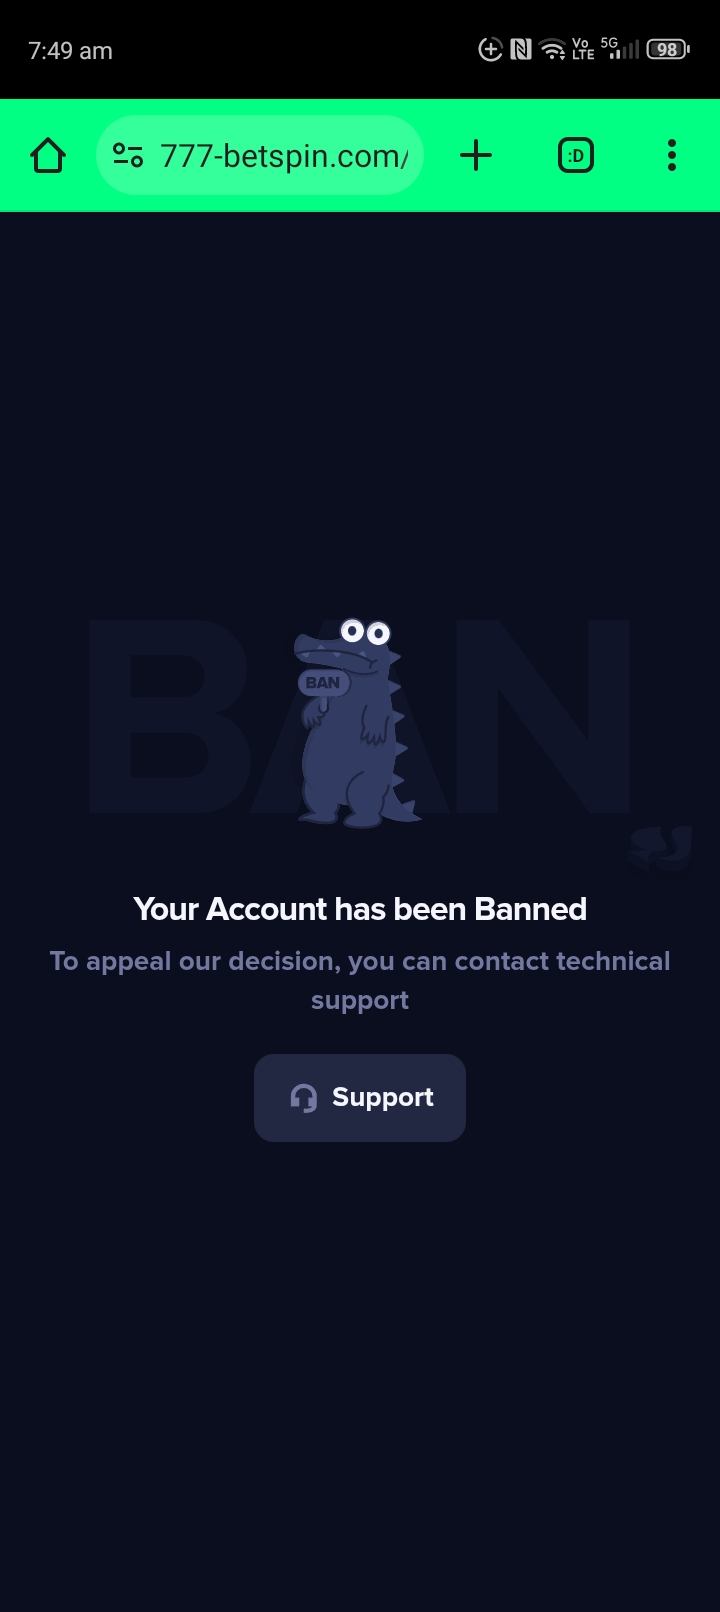This screenshot has width=720, height=1612.
Task: Tap the contact technical support message text
Action: point(360,980)
